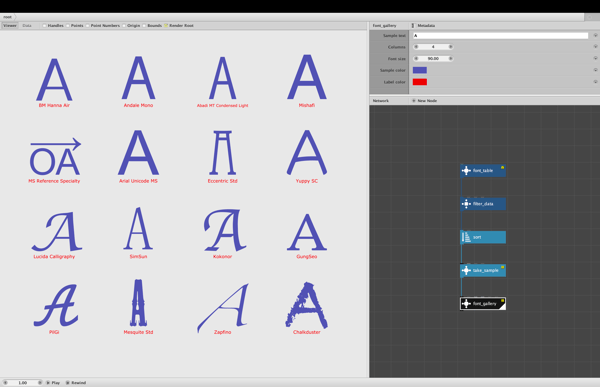
Task: Click the SimSun letter sample
Action: [138, 228]
